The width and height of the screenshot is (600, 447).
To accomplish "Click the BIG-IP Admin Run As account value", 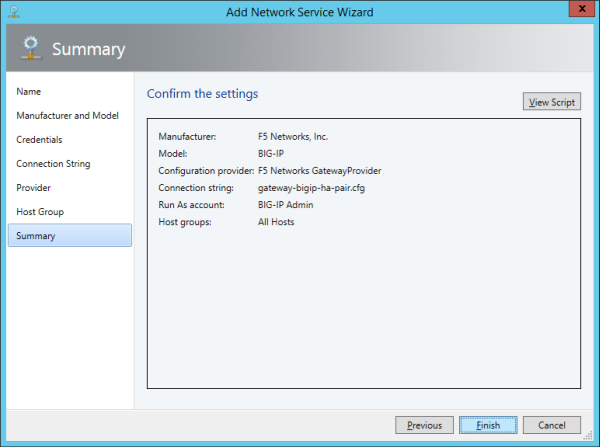I will 287,205.
